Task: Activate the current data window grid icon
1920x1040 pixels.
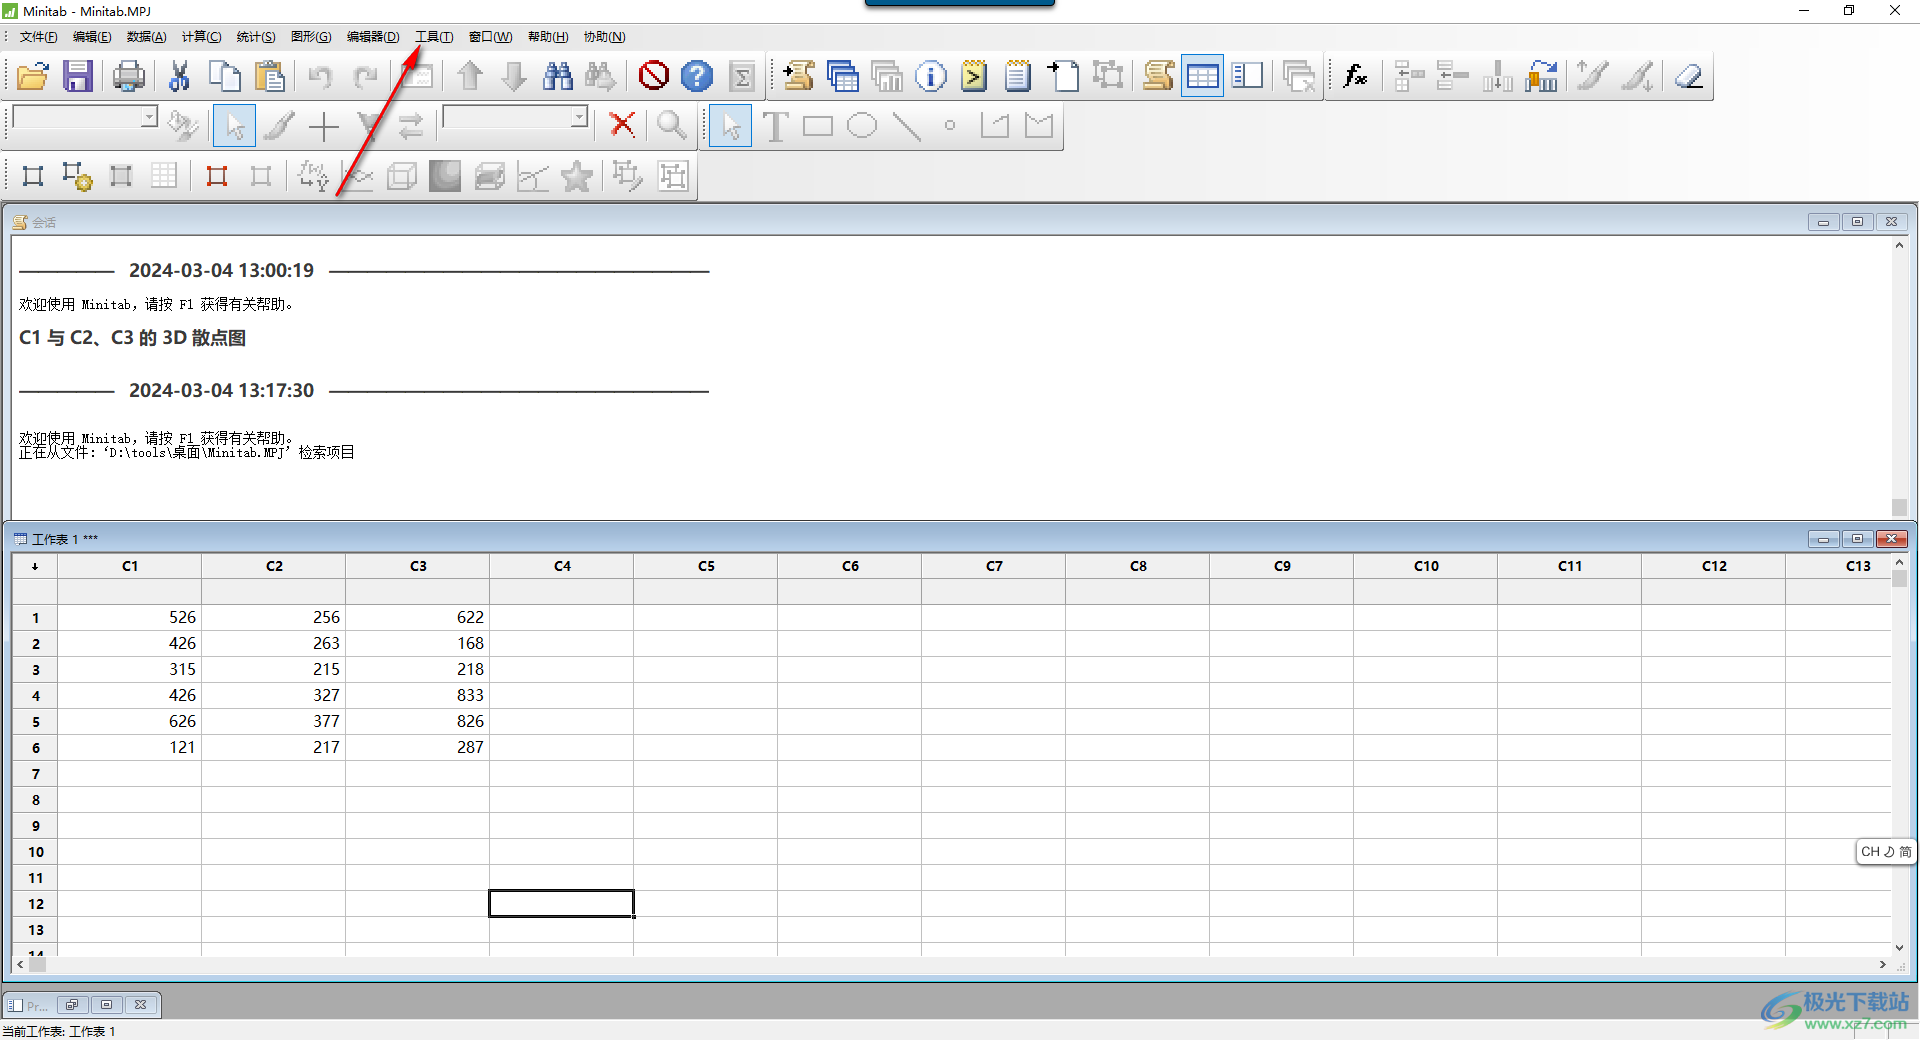Action: pyautogui.click(x=1203, y=76)
